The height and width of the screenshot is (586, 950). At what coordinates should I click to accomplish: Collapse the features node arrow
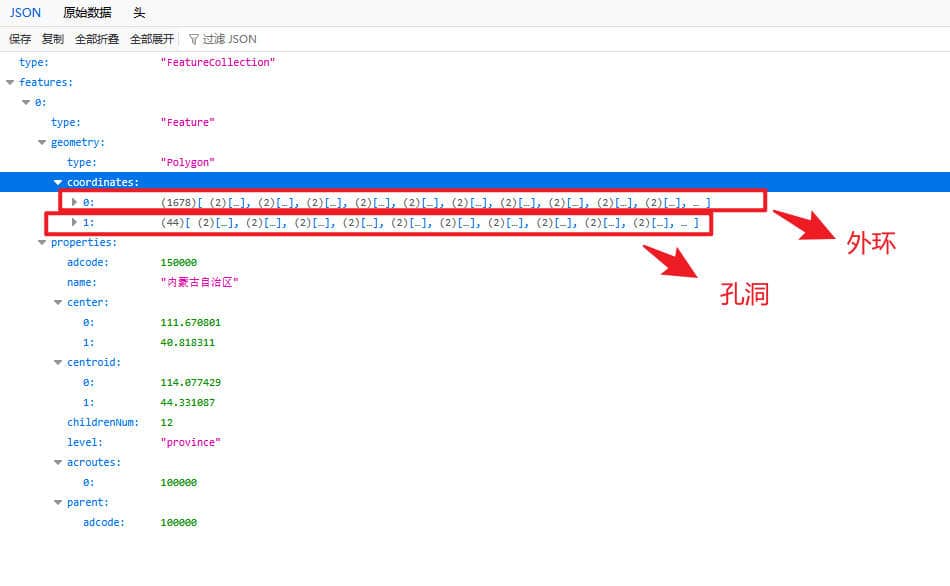[x=10, y=82]
